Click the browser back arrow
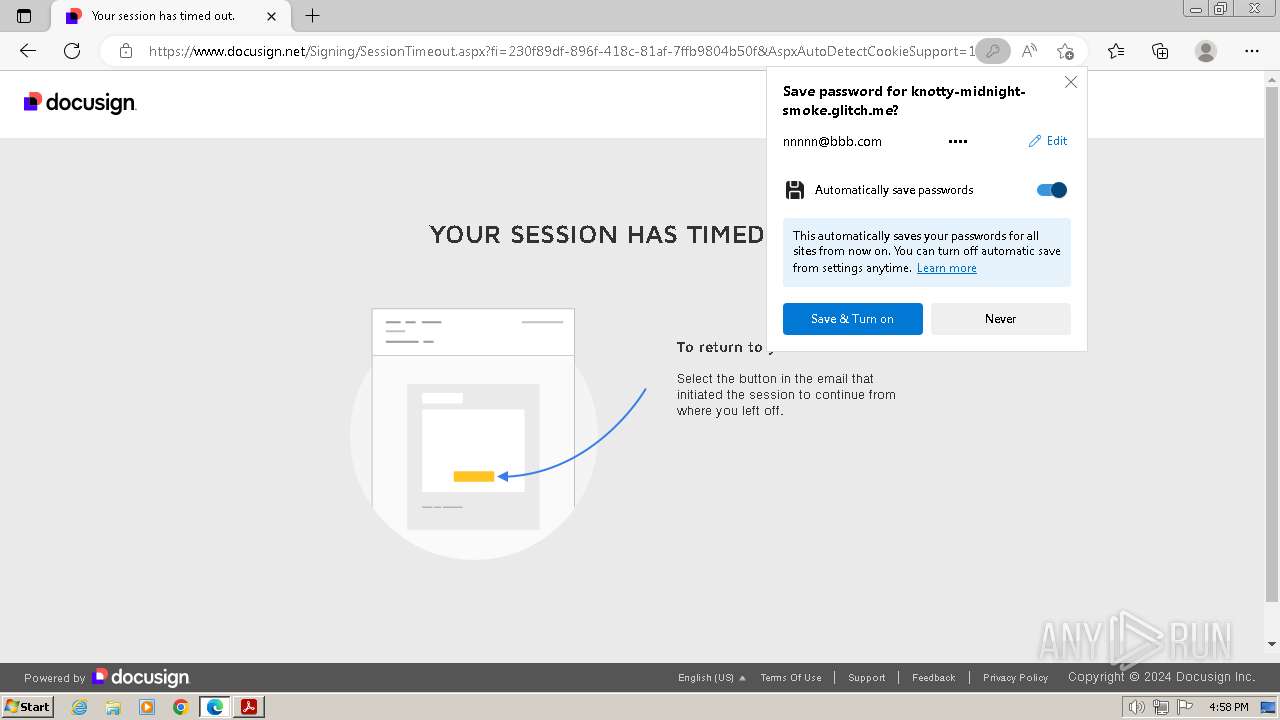Screen dimensions: 1280x720 coord(28,51)
